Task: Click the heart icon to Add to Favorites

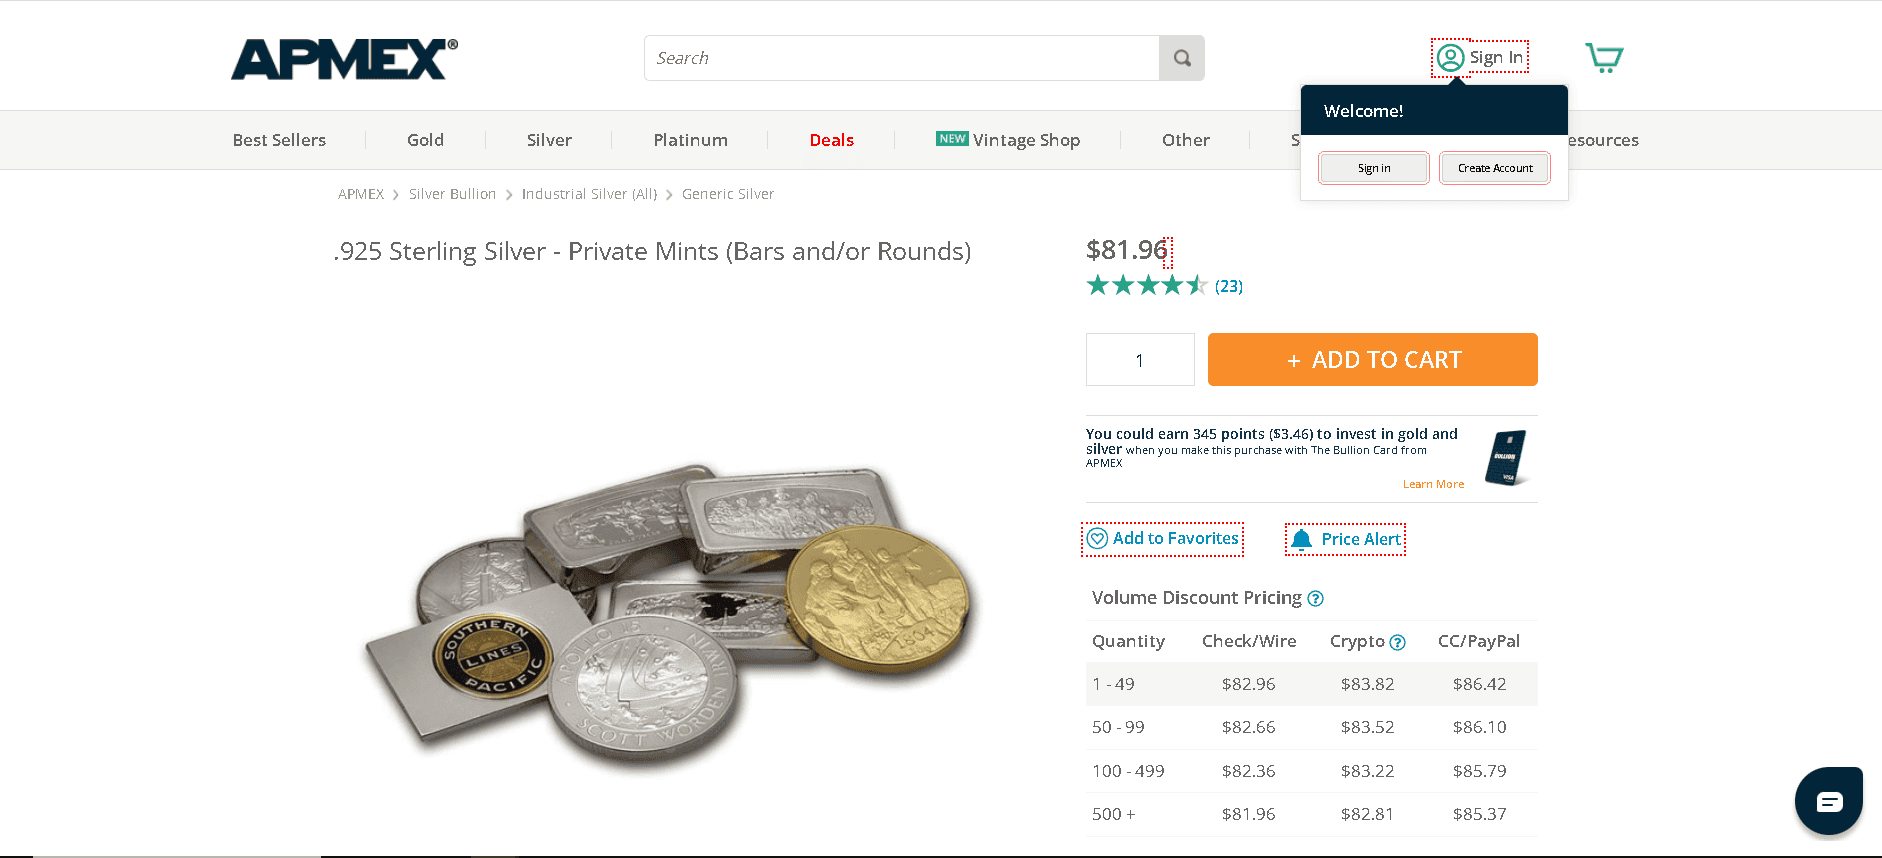Action: 1097,538
